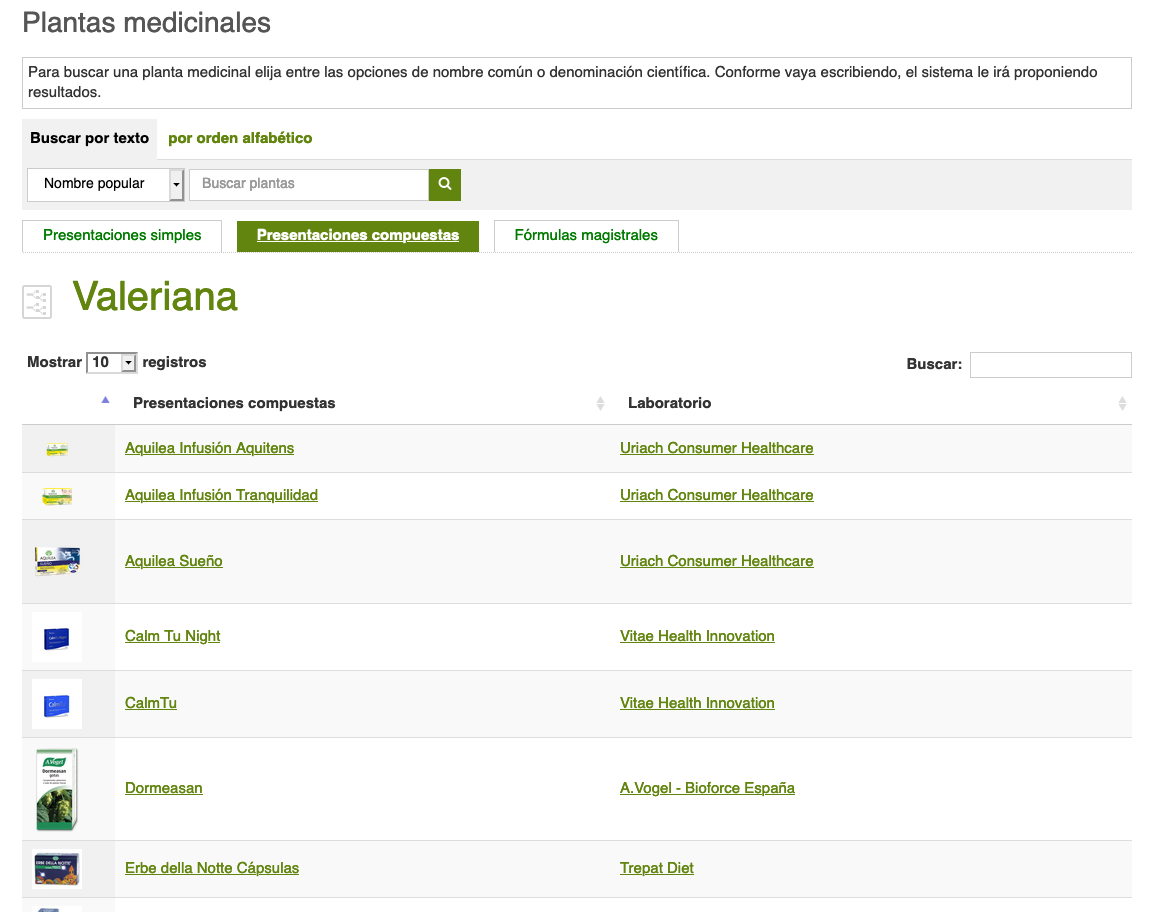
Task: Click the Valeriana plant heading
Action: 155,297
